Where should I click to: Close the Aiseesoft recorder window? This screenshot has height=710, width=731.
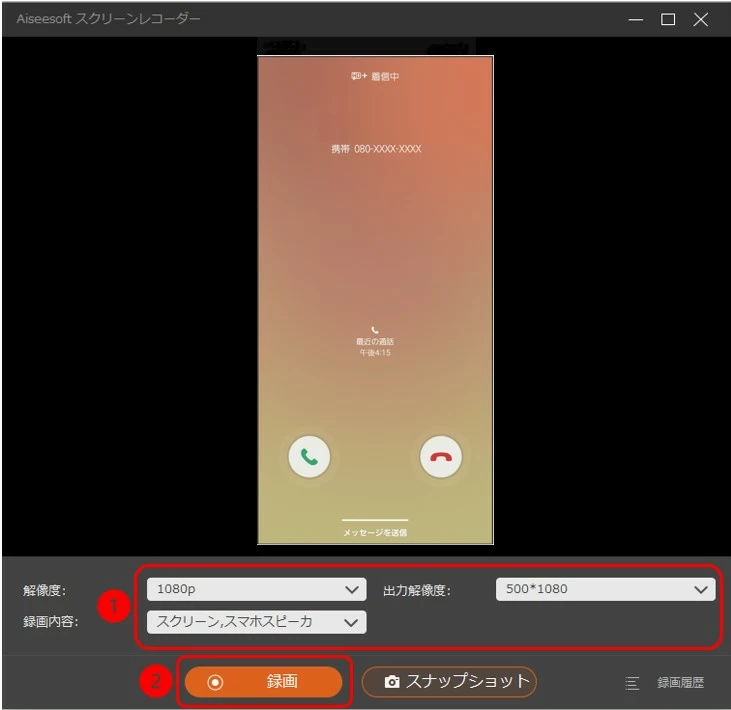point(700,20)
